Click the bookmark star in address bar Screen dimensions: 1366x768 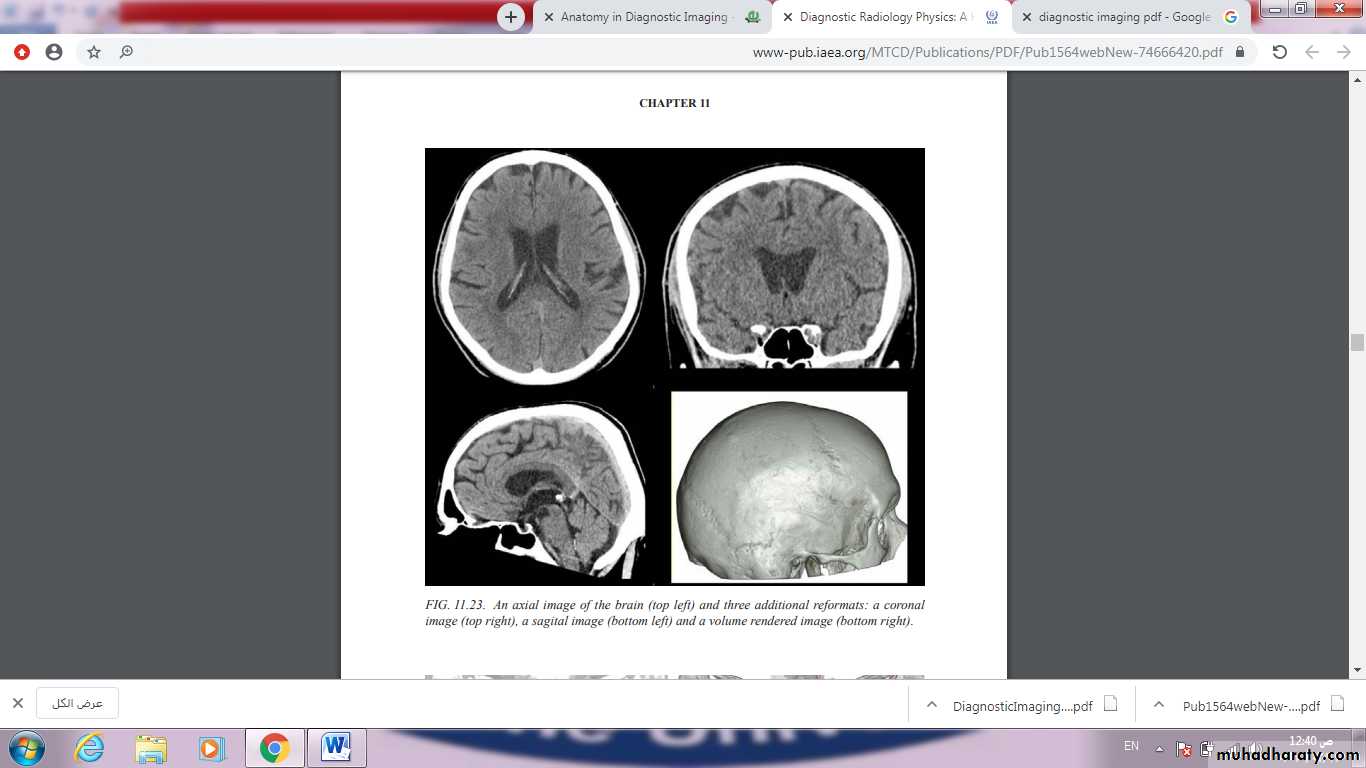pyautogui.click(x=94, y=52)
